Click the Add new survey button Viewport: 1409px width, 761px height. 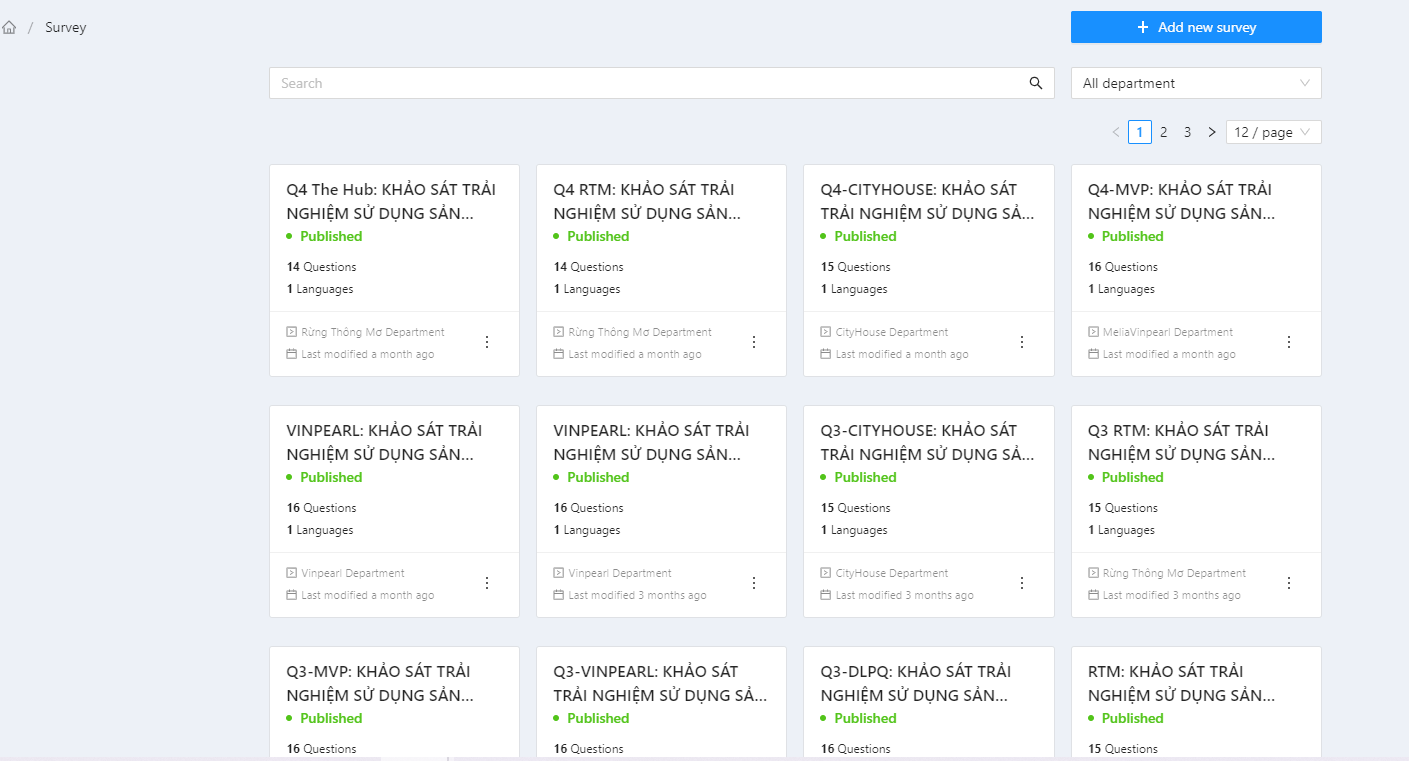[1195, 27]
